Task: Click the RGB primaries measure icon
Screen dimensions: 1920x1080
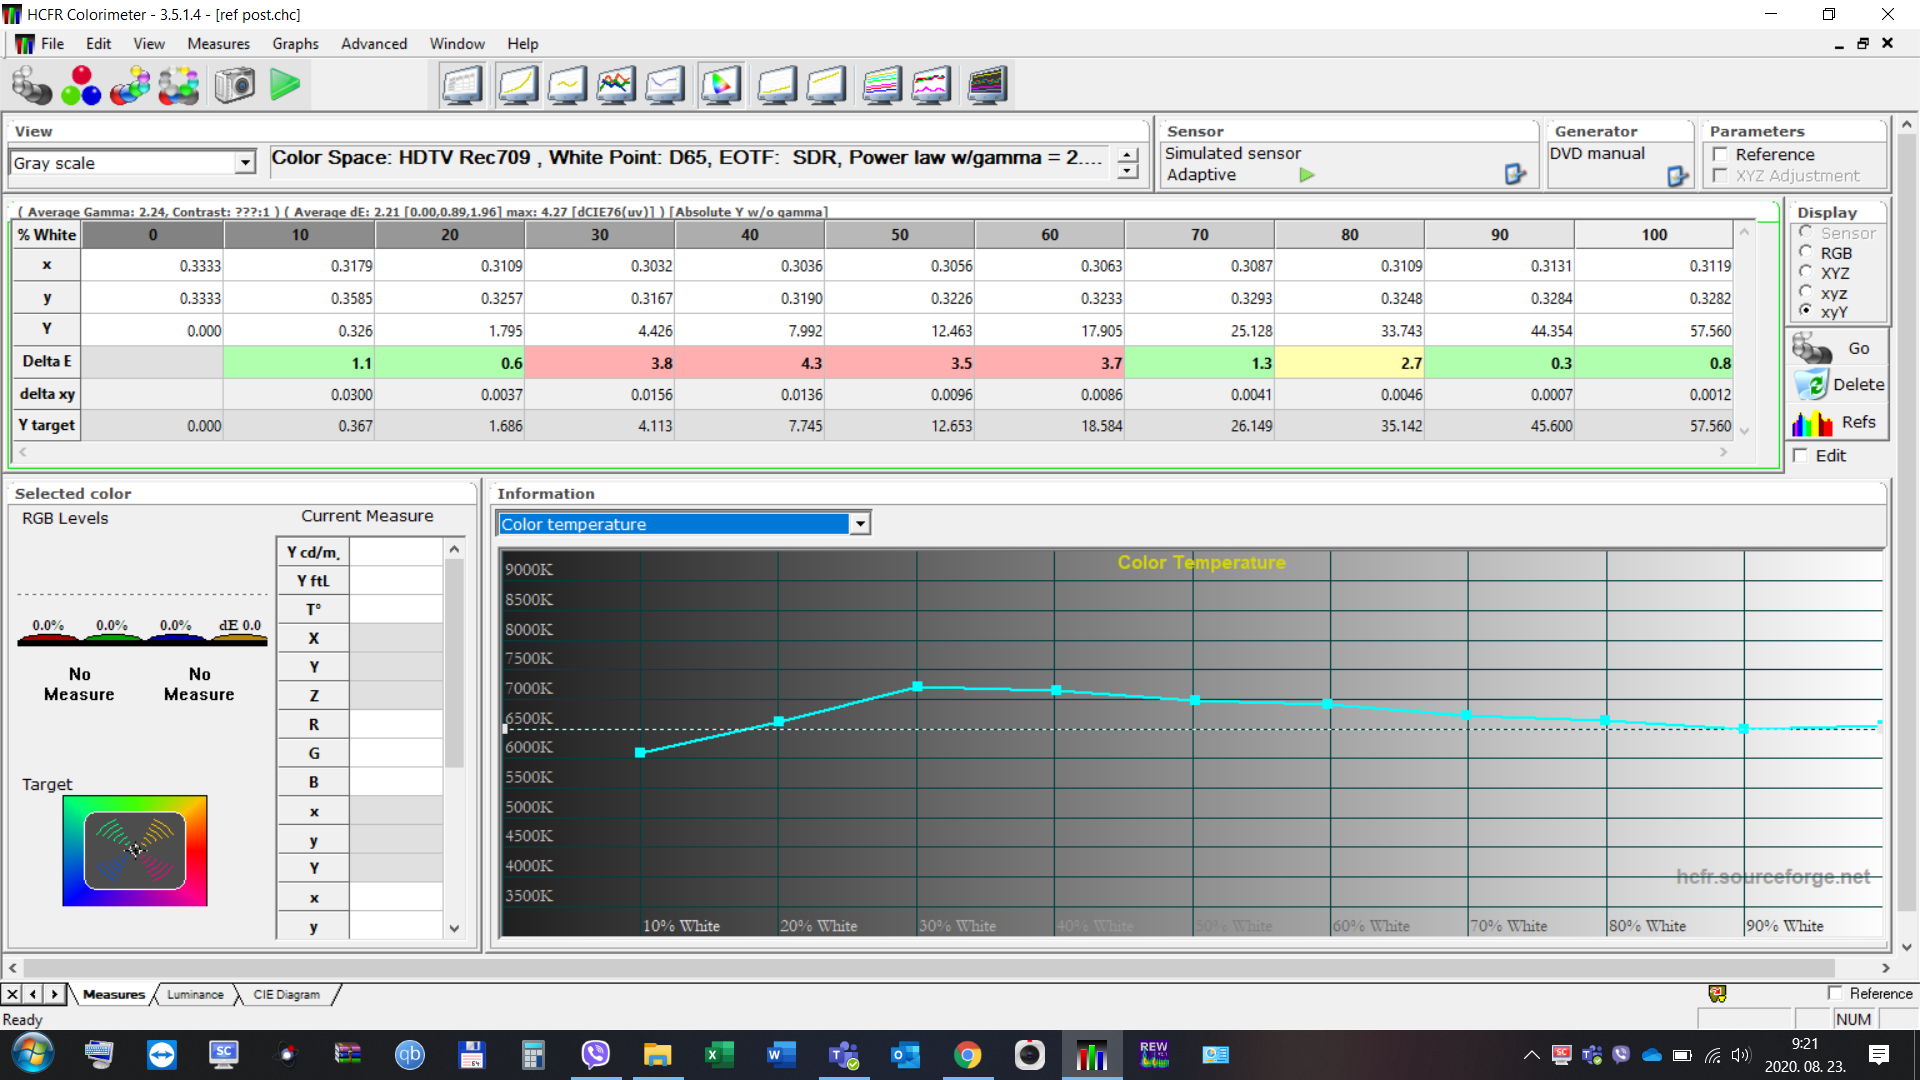Action: pos(81,85)
